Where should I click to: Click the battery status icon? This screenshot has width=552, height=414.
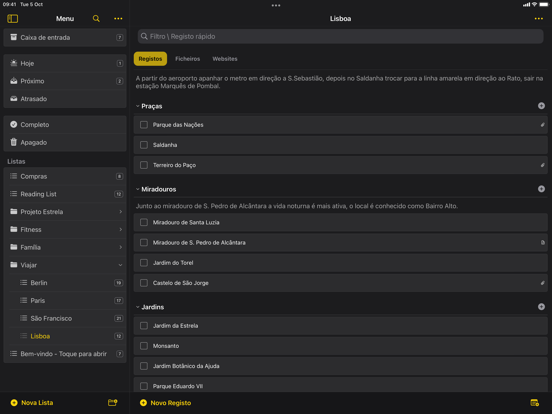[544, 4]
